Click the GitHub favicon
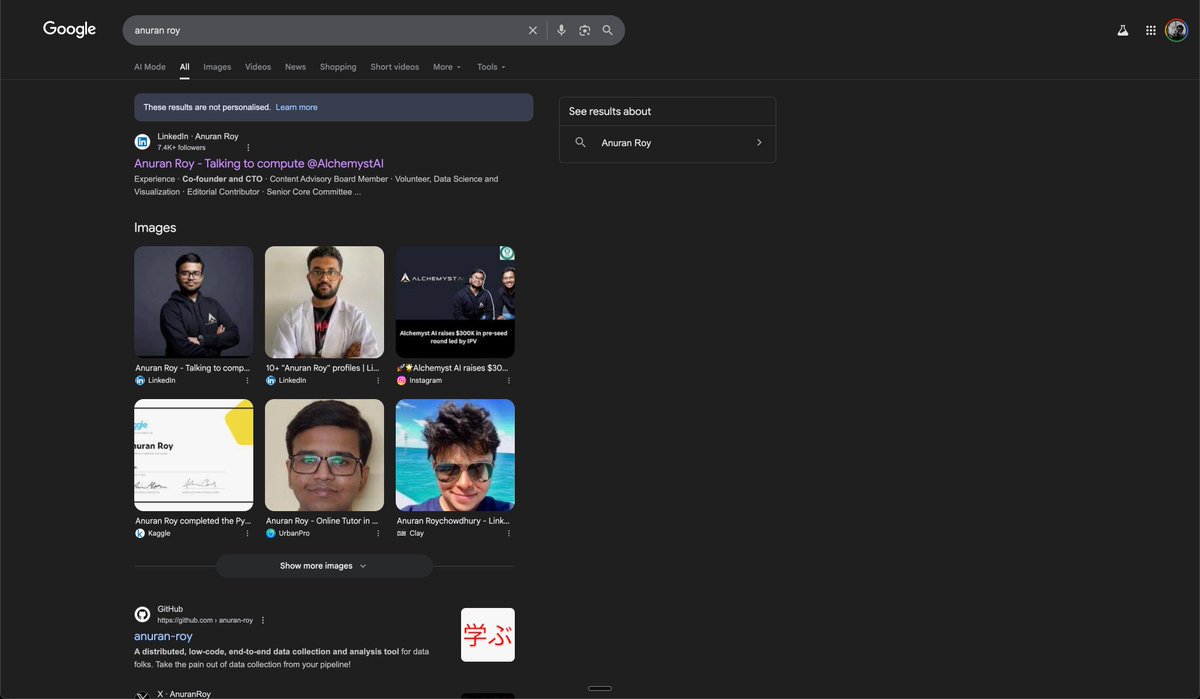 [143, 614]
